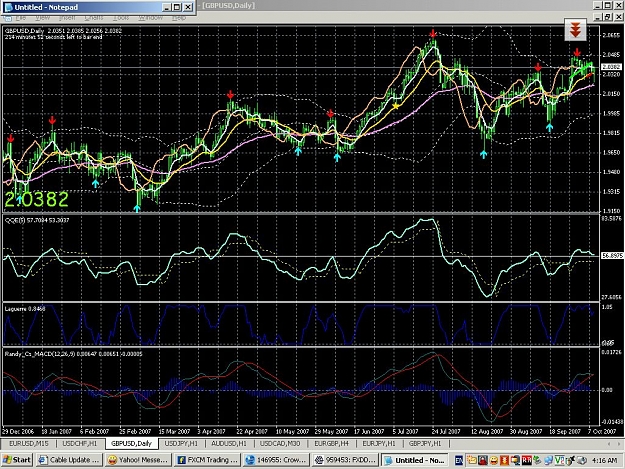The height and width of the screenshot is (469, 625).
Task: Open the USDCAD,M30 chart tab
Action: [280, 443]
